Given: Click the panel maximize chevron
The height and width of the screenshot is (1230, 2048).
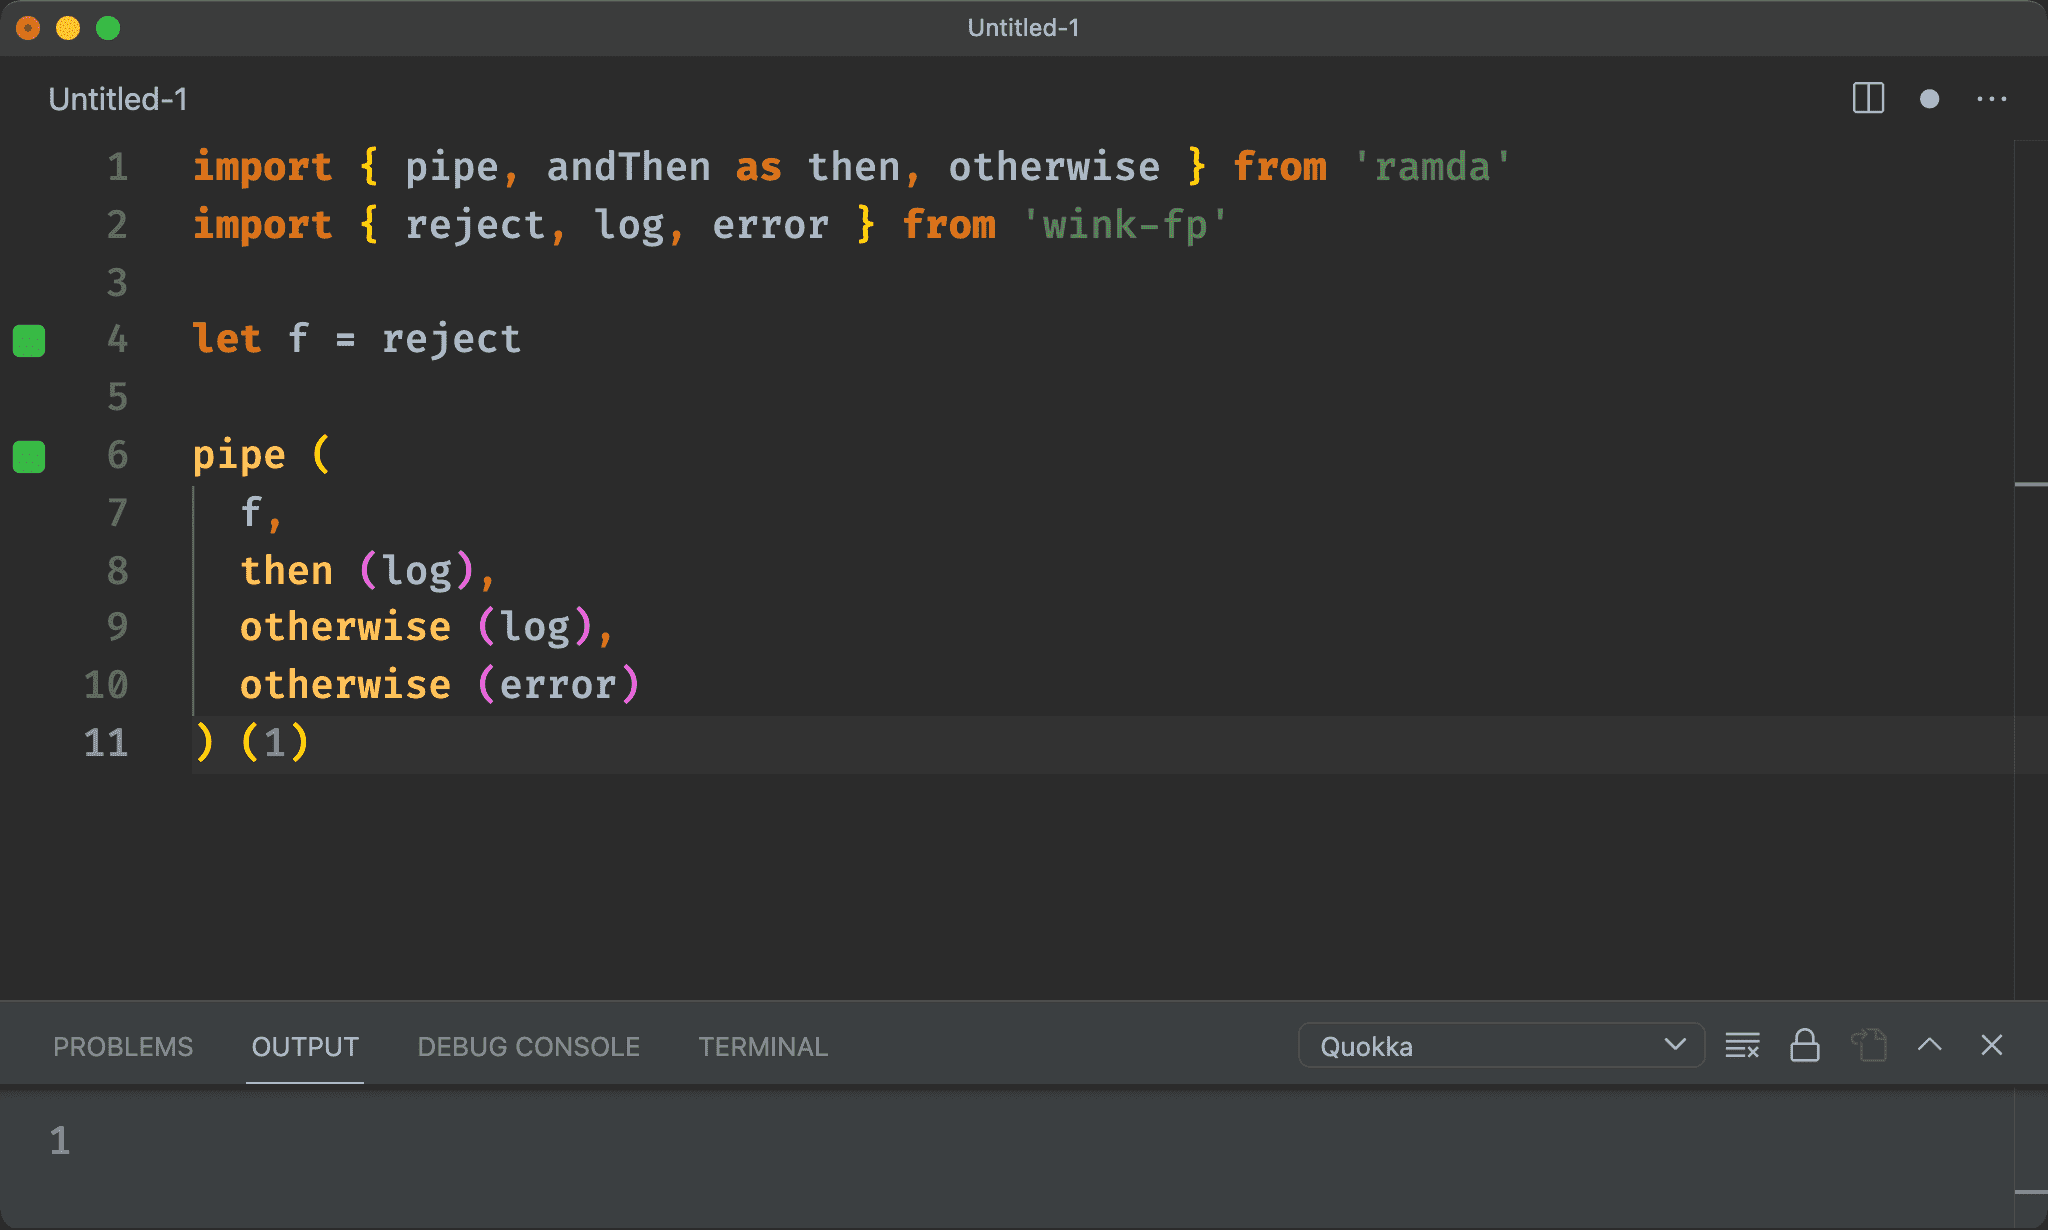Looking at the screenshot, I should click(1932, 1046).
